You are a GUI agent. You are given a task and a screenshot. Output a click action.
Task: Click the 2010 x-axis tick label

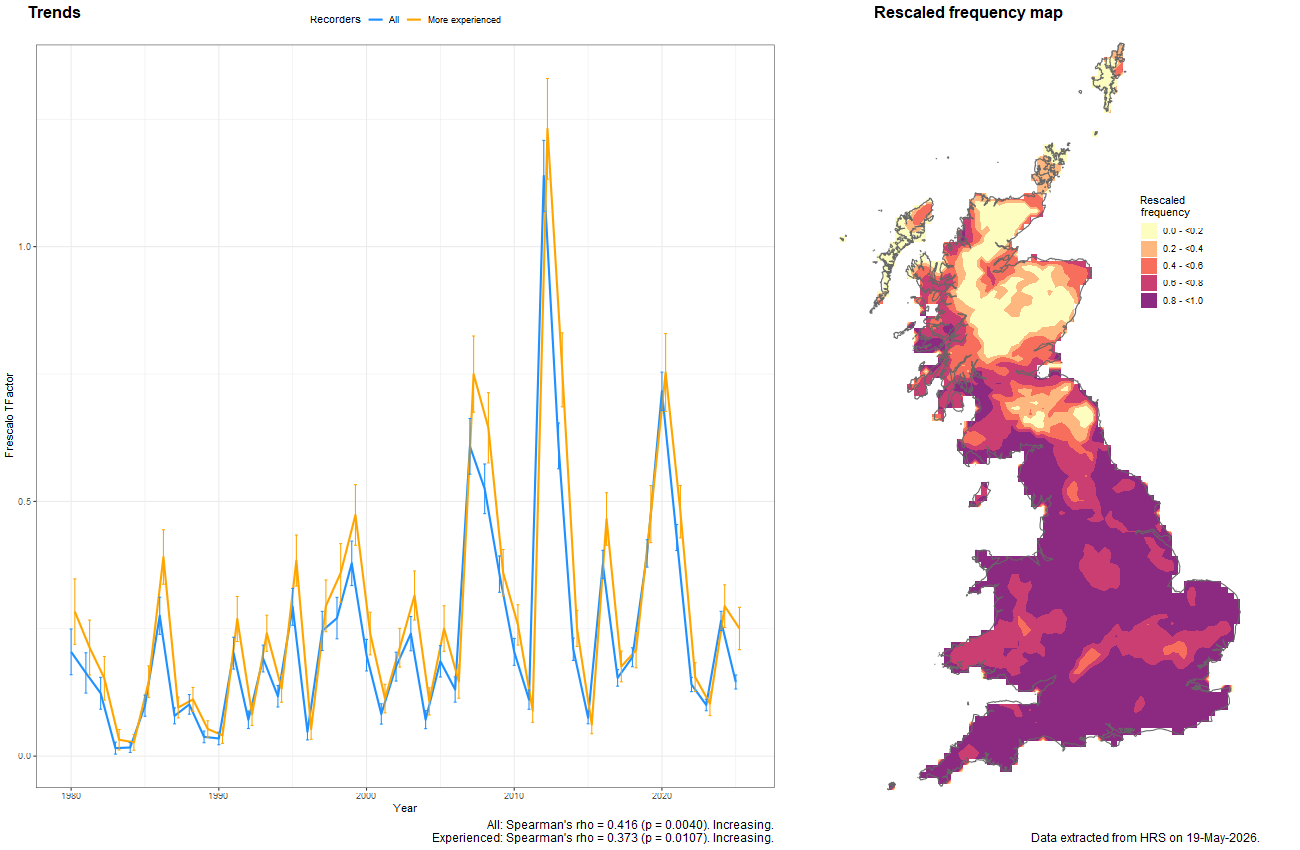[513, 796]
